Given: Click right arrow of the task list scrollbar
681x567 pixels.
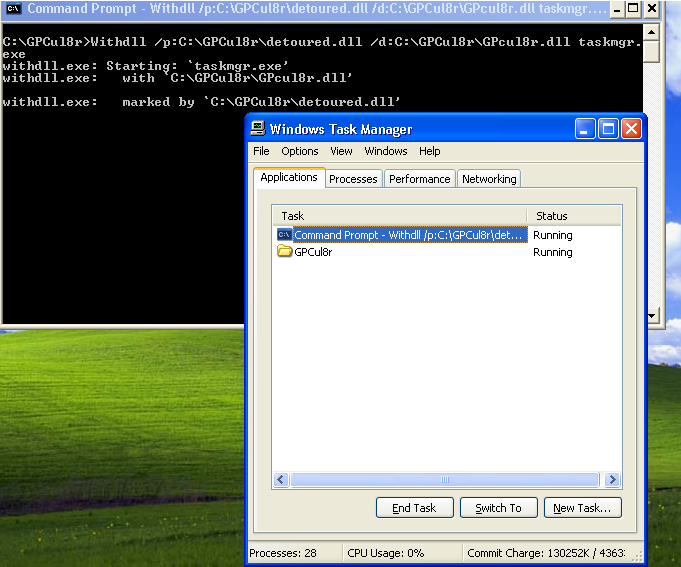Looking at the screenshot, I should pyautogui.click(x=612, y=479).
